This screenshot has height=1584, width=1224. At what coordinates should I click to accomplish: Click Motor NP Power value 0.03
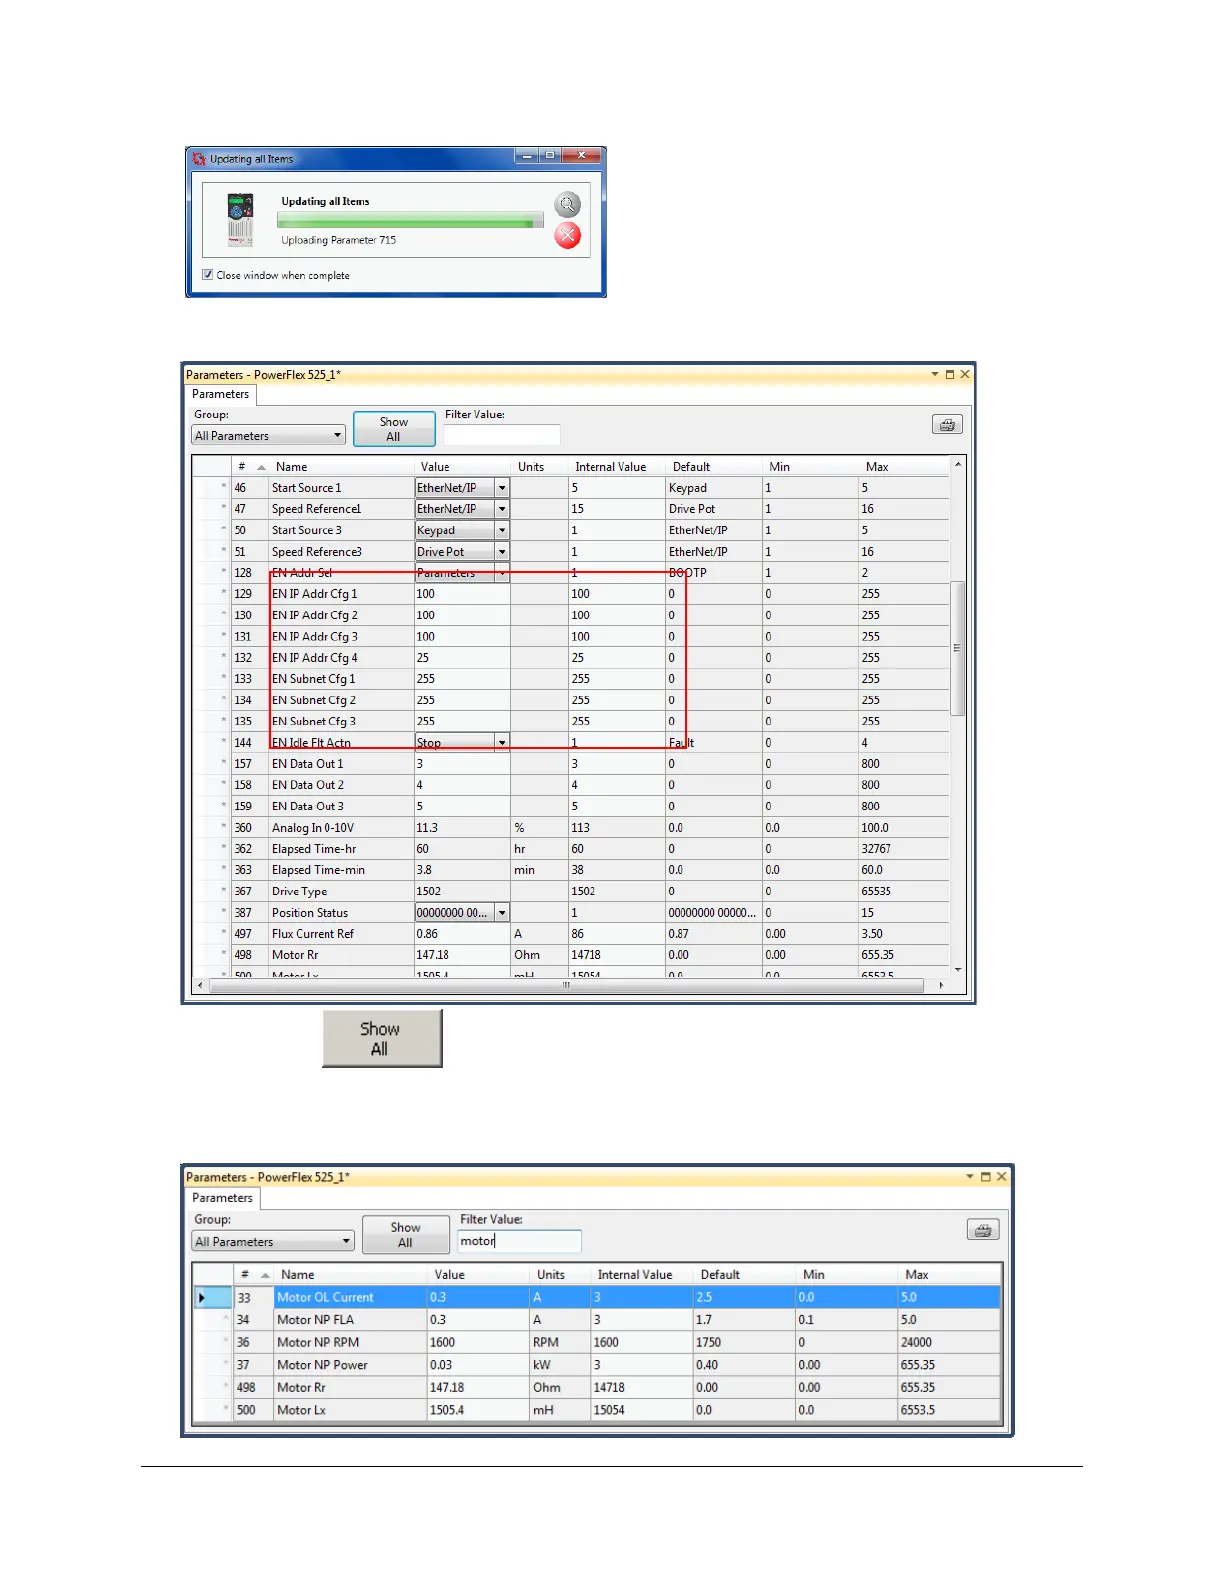tap(478, 1365)
